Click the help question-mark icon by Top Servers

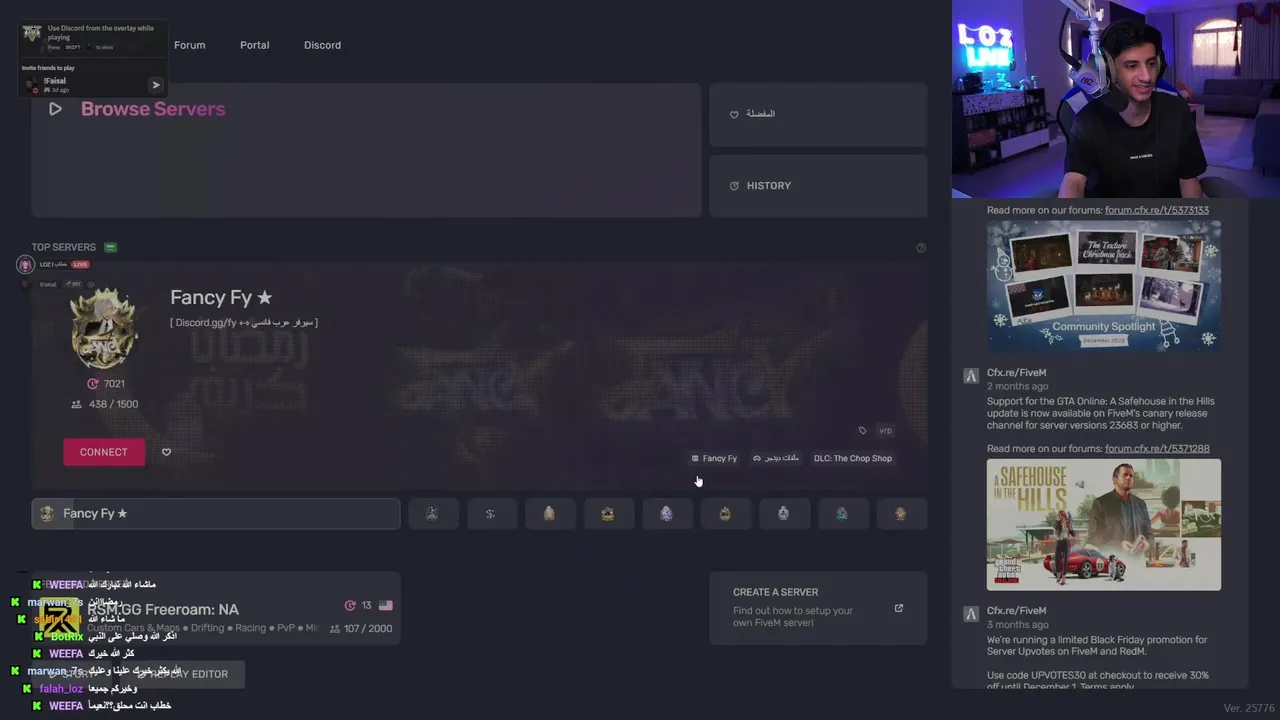[x=921, y=248]
